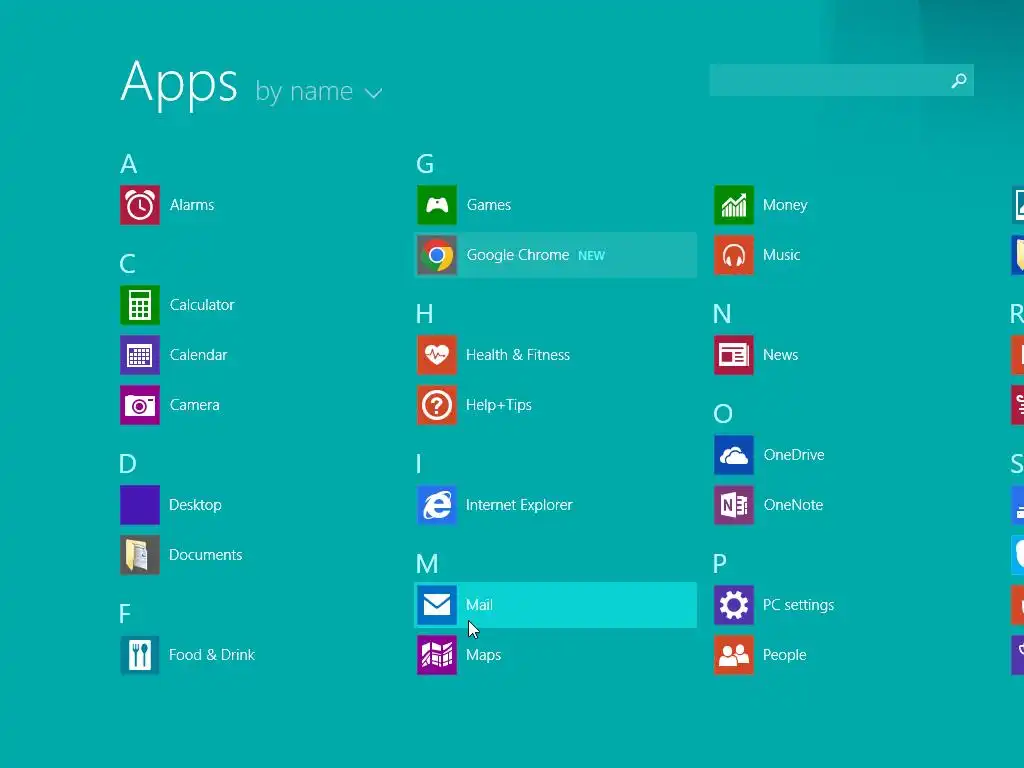
Task: Launch the Google Chrome icon
Action: [x=437, y=255]
